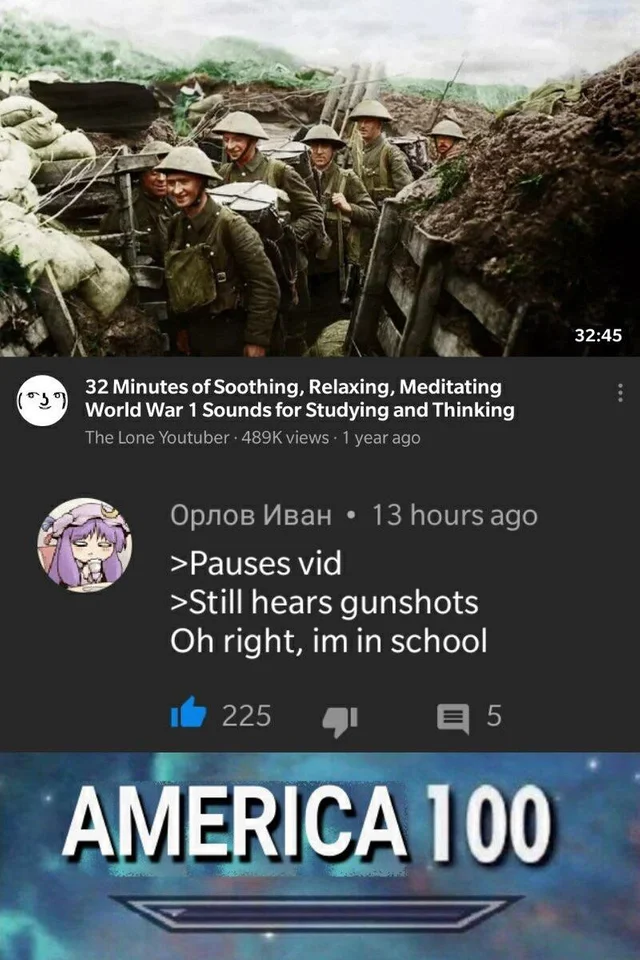This screenshot has height=960, width=640.
Task: Open Орлов Иван's anime profile picture
Action: pos(85,545)
